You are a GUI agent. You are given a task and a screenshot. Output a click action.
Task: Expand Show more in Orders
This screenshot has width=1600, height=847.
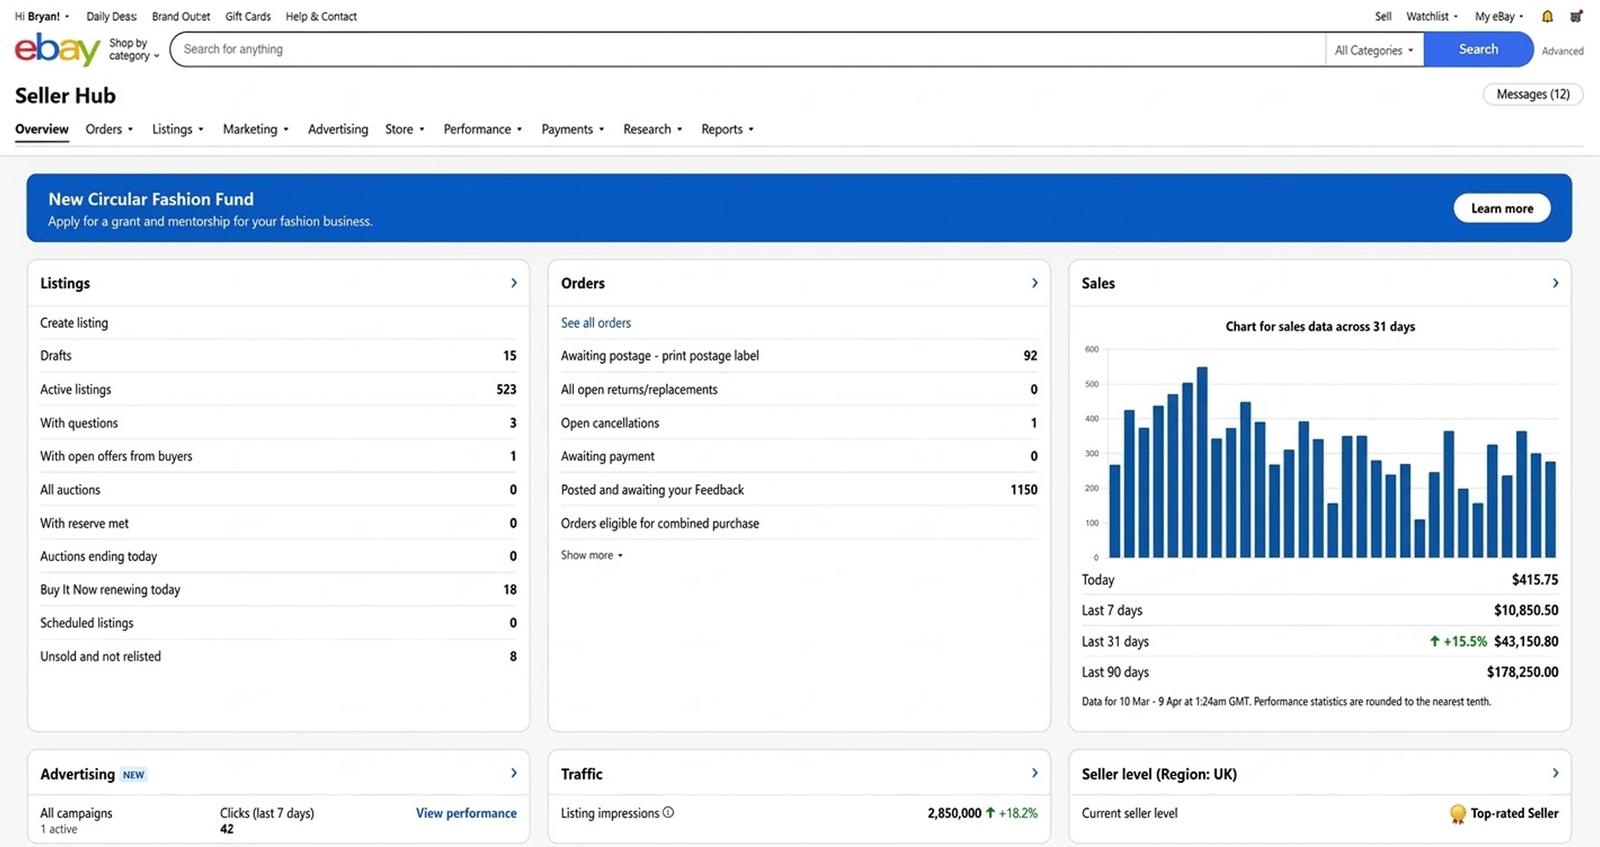[591, 555]
